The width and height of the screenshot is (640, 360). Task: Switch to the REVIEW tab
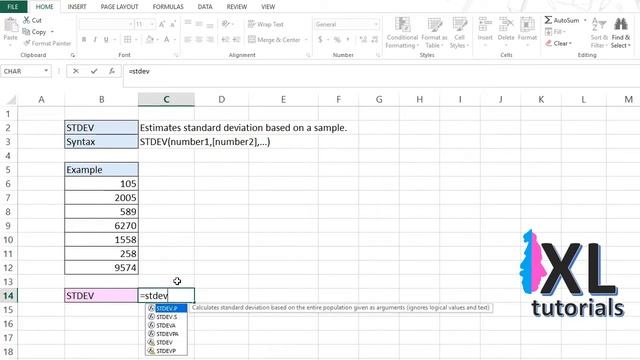click(x=237, y=7)
